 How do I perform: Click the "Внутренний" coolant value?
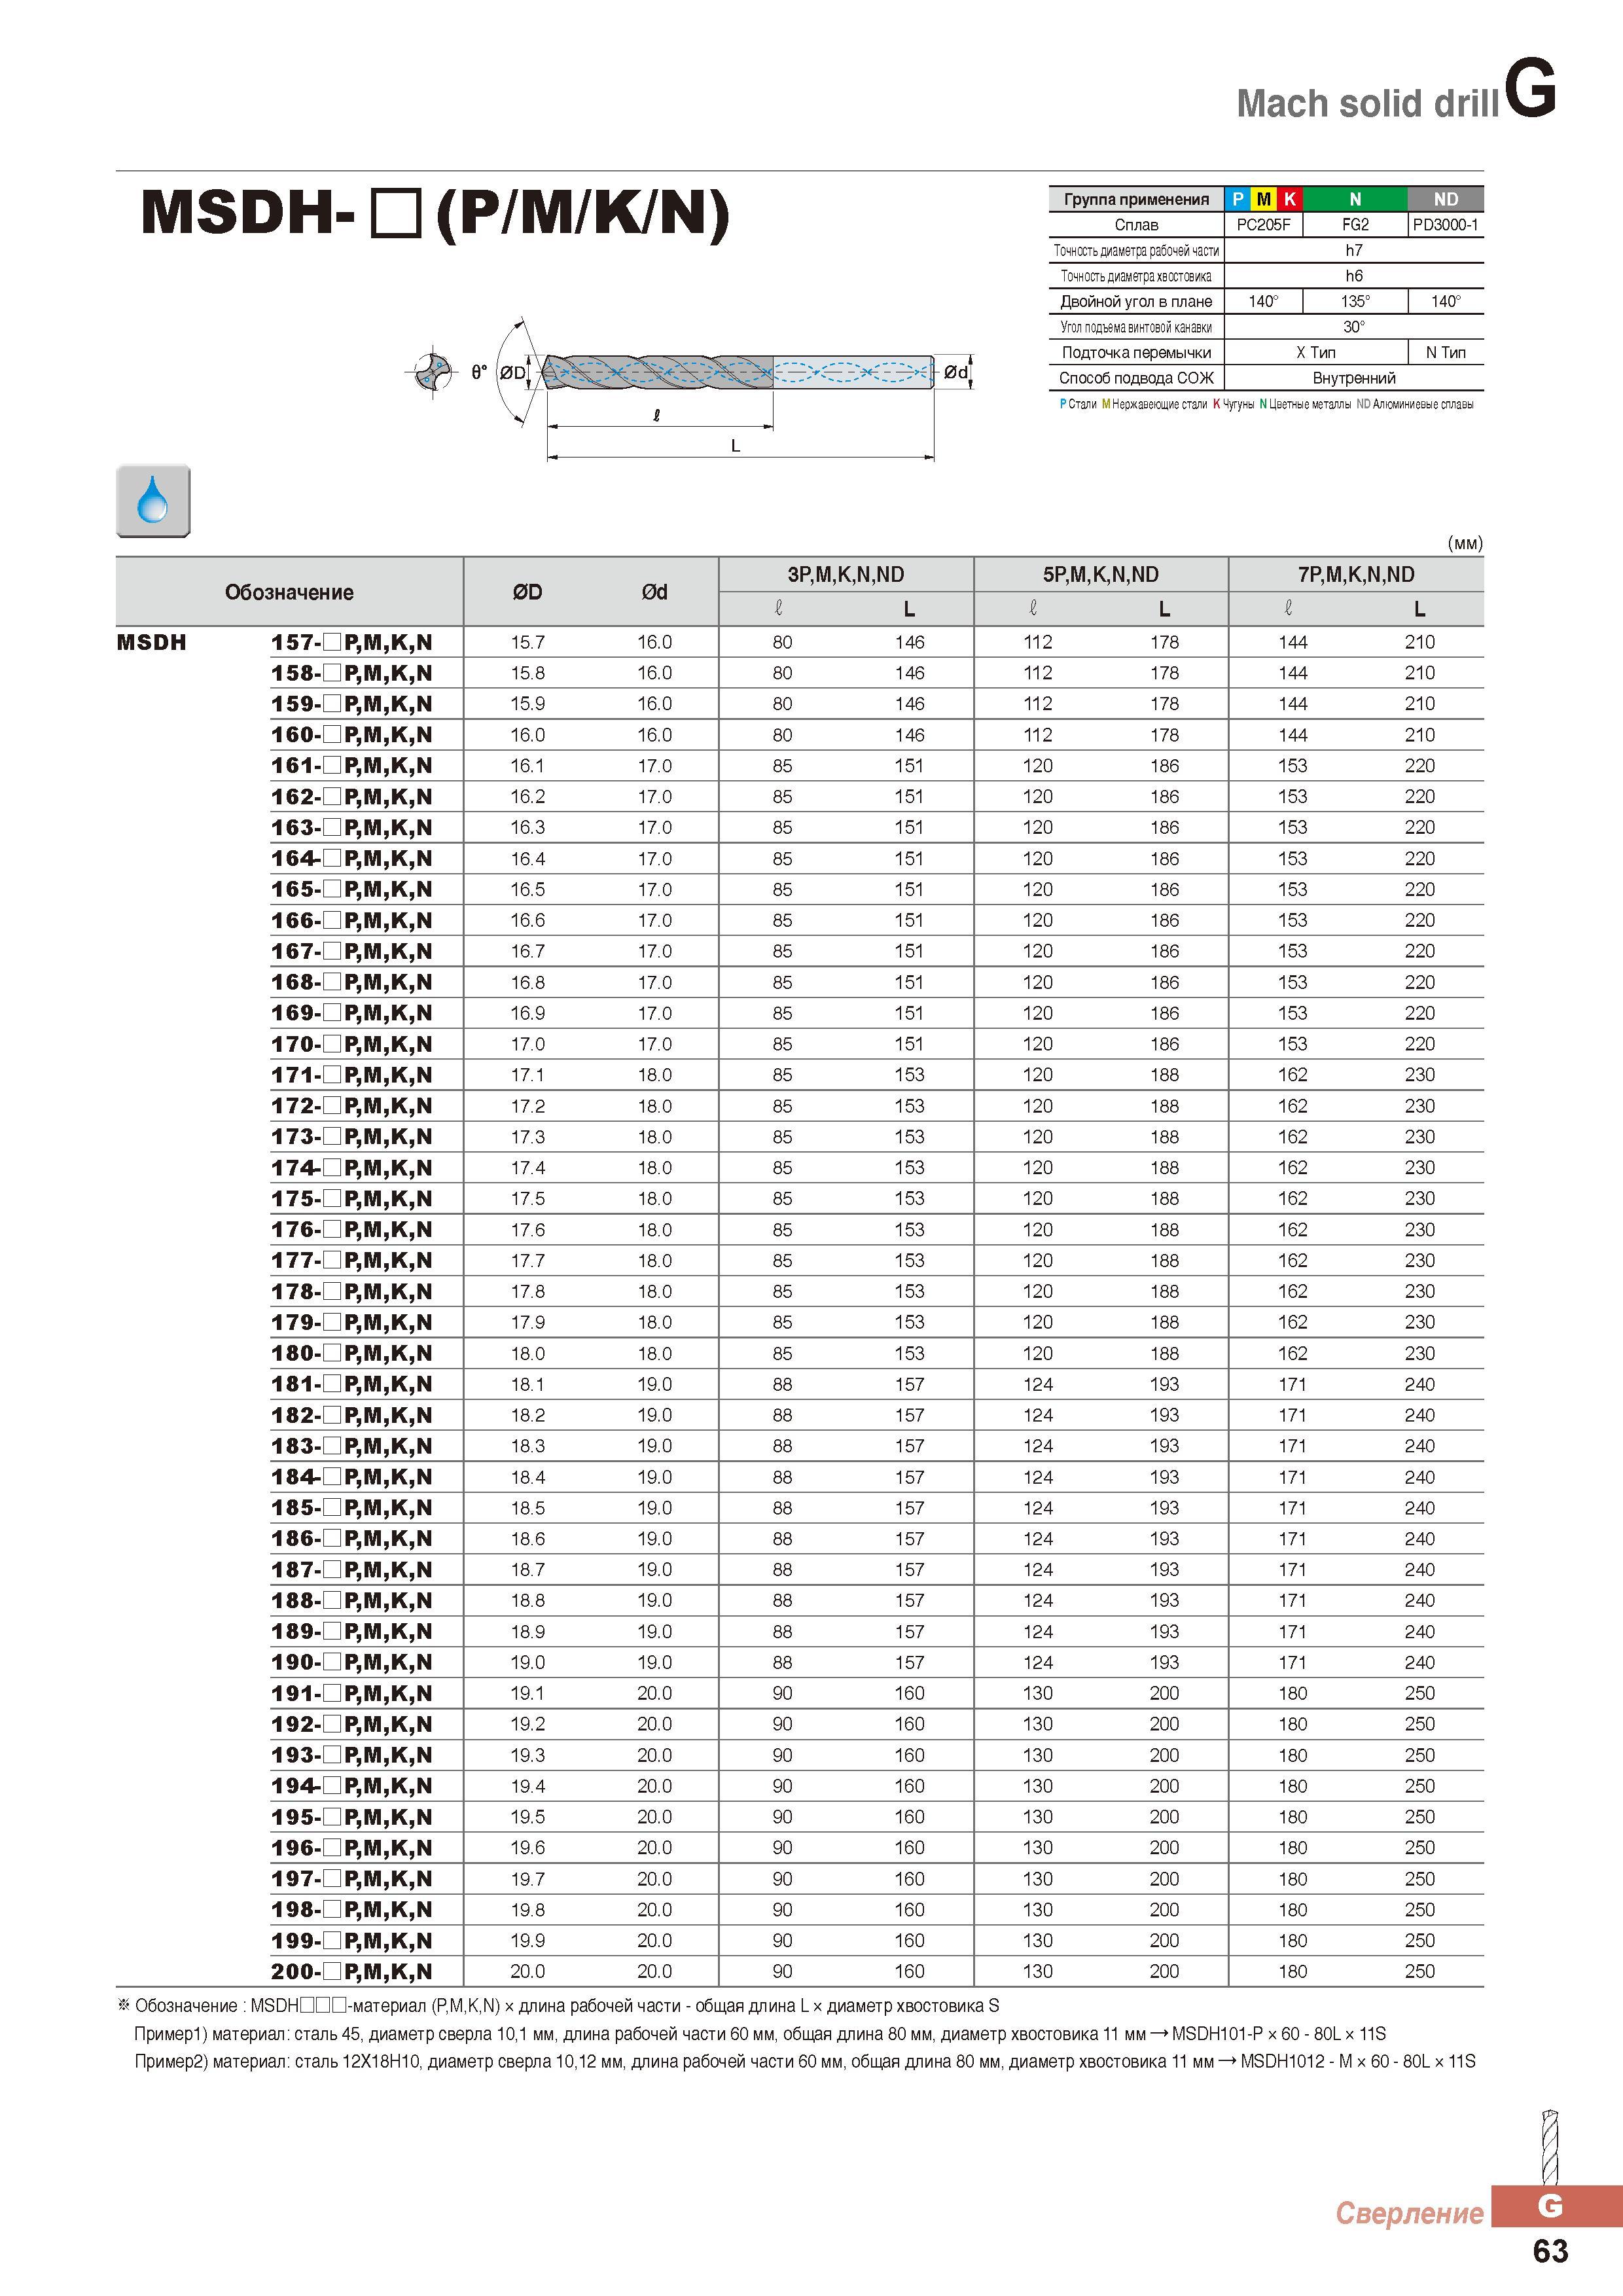(1354, 378)
